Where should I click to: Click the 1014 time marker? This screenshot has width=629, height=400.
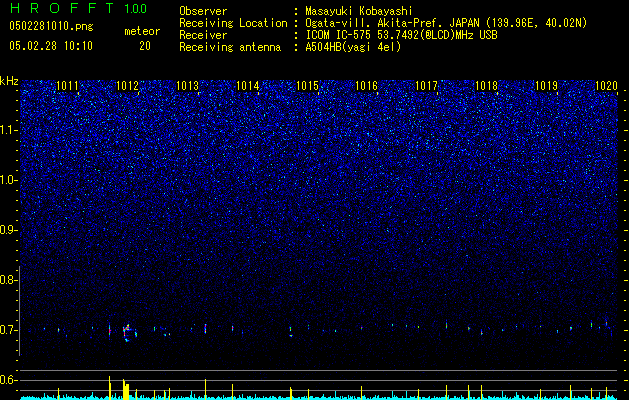point(248,86)
